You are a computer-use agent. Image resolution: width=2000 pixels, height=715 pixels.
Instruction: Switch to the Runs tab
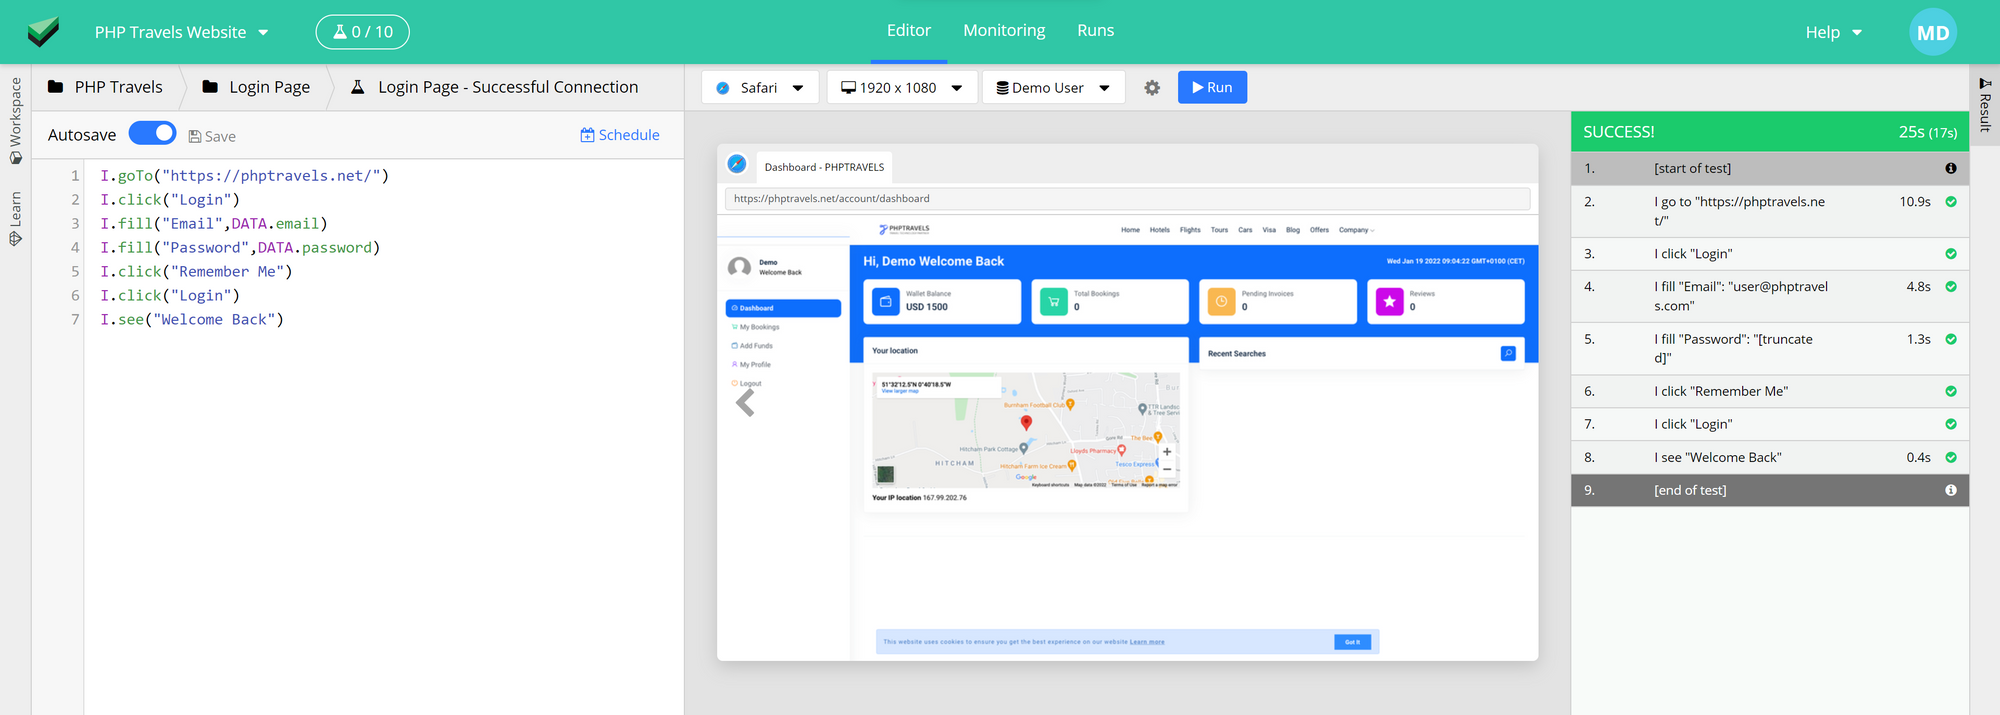click(1095, 31)
